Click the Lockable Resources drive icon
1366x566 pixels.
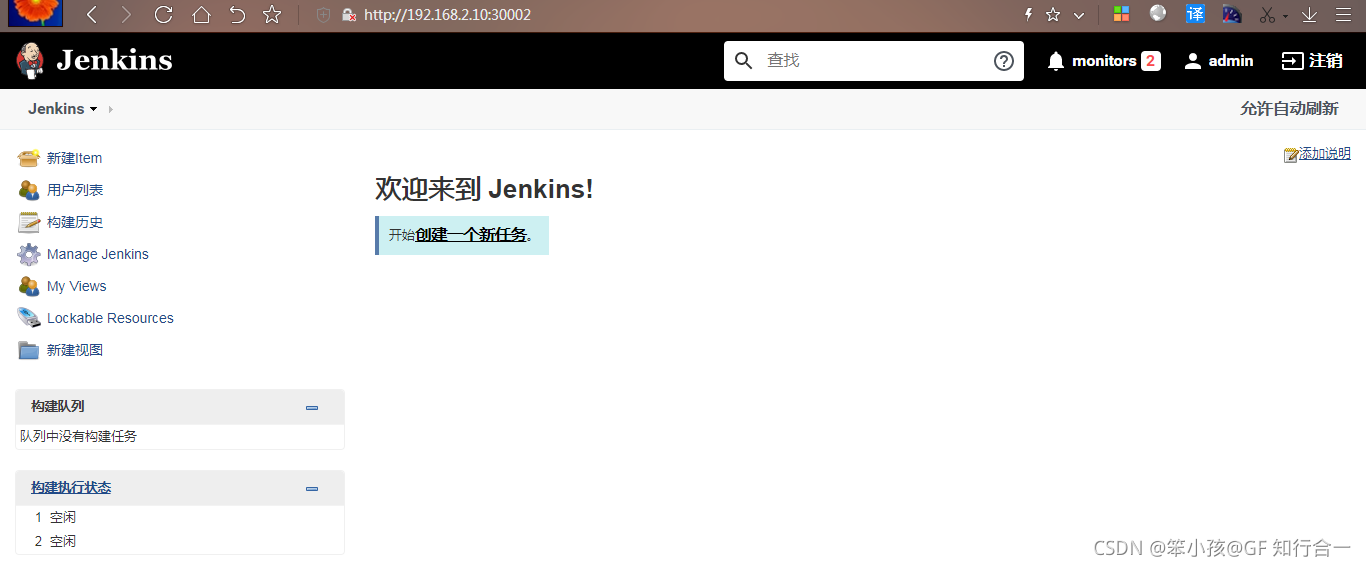[29, 318]
